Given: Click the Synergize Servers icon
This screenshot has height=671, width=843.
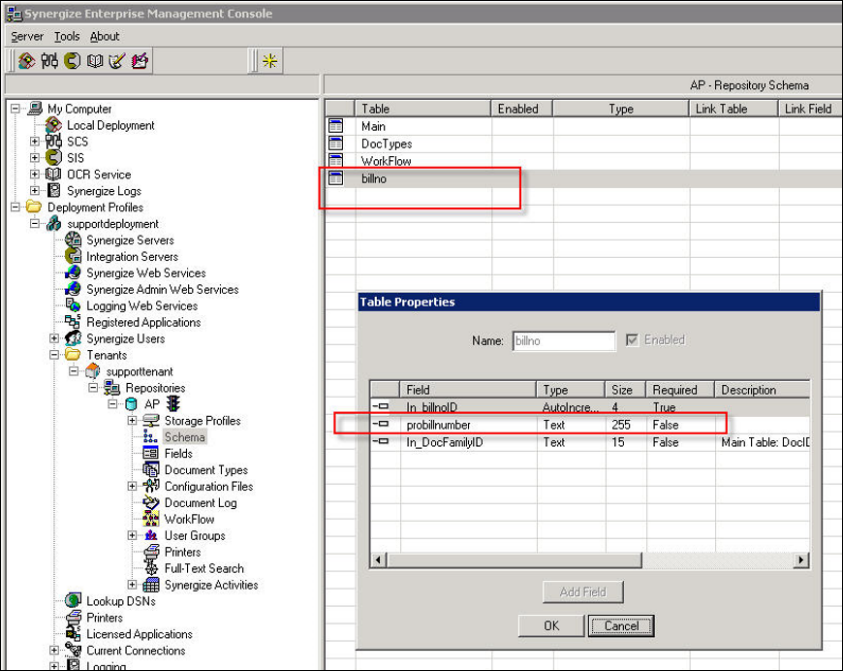Looking at the screenshot, I should click(x=73, y=240).
